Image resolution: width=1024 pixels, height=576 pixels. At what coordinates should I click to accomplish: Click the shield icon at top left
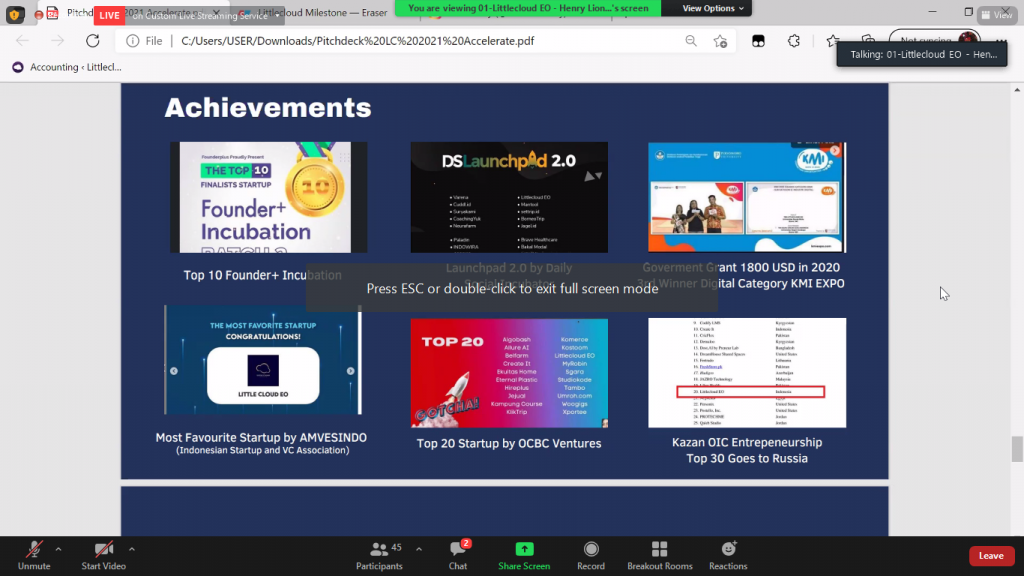click(14, 14)
